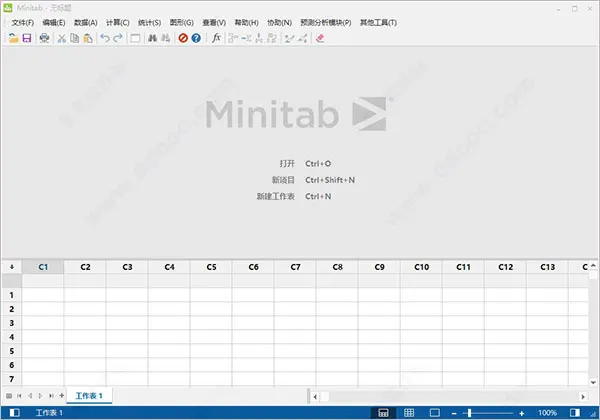The image size is (600, 420).
Task: Click the 新建工作表 Ctrl+N shortcut hint
Action: [294, 196]
